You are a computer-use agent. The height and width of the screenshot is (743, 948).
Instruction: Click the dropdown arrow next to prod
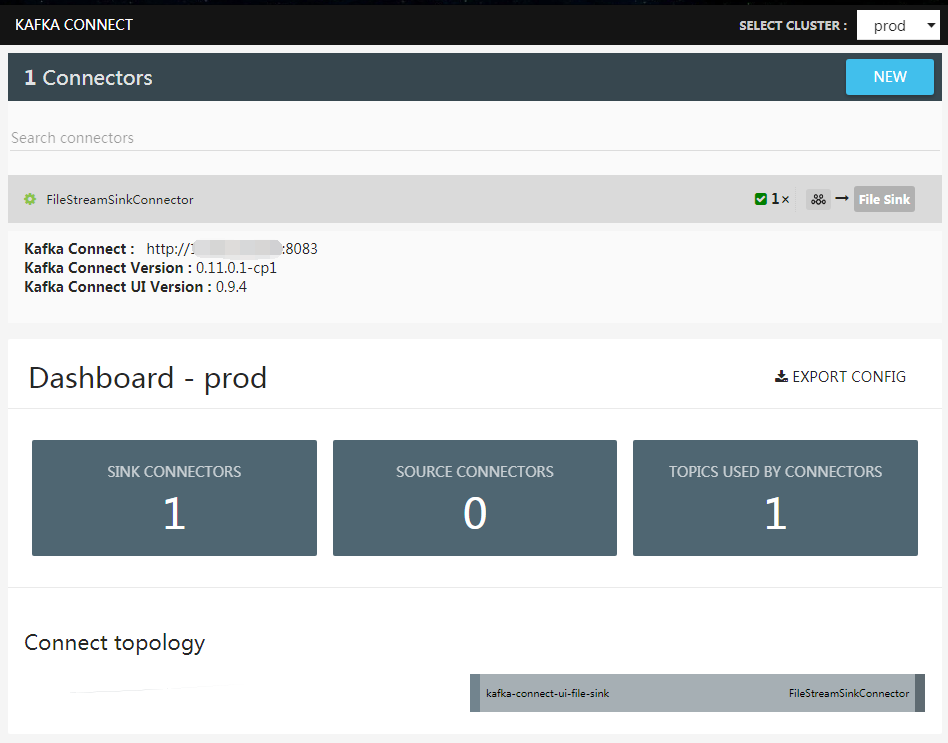coord(933,24)
